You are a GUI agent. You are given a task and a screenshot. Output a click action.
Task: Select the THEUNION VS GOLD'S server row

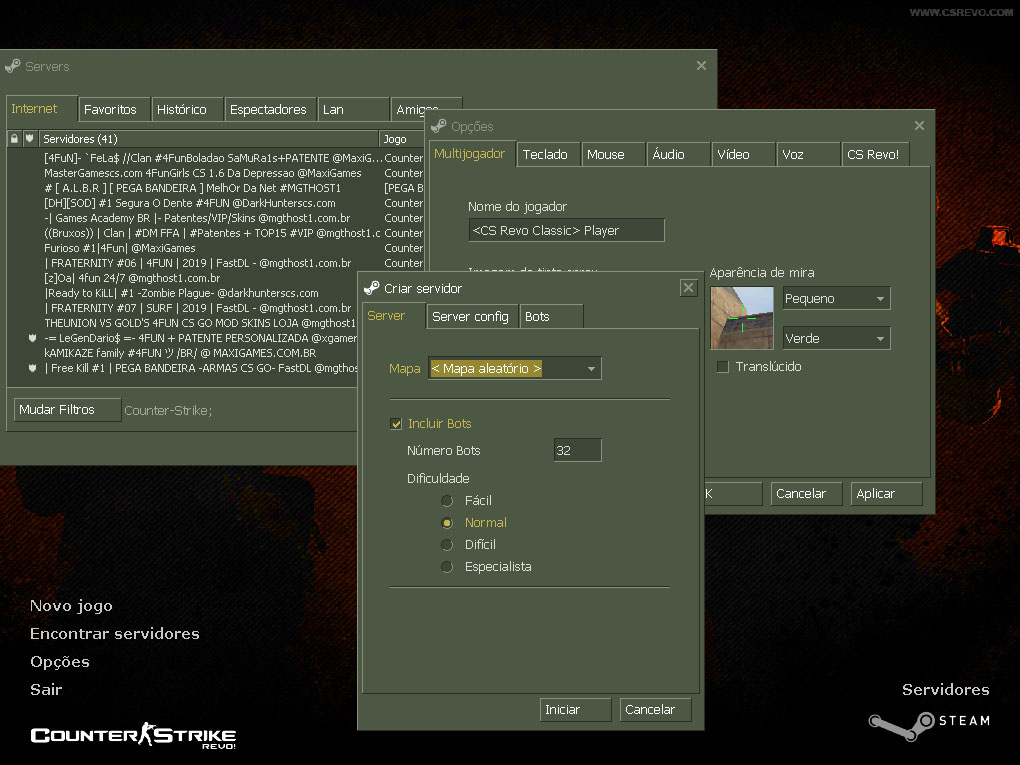(x=183, y=323)
